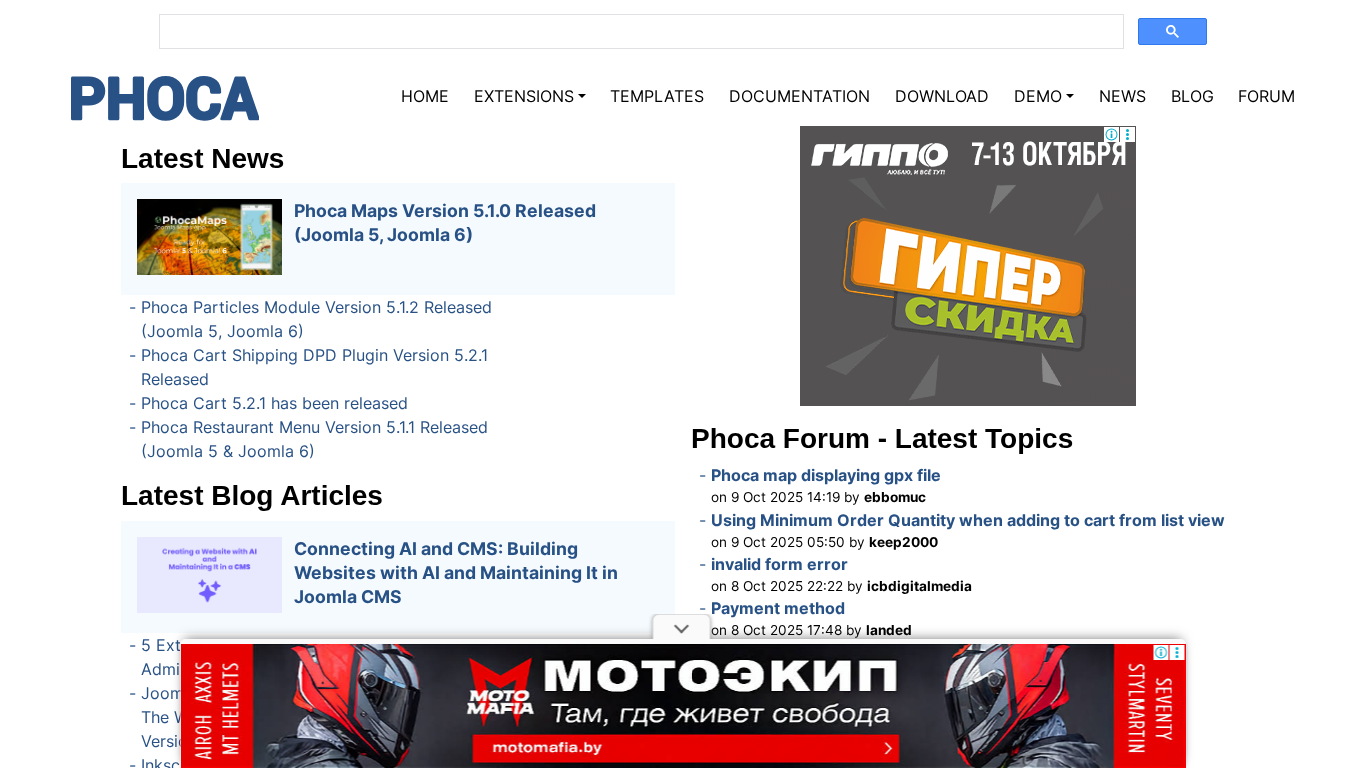The width and height of the screenshot is (1366, 768).
Task: Open Phoca Maps news thumbnail image
Action: 209,237
